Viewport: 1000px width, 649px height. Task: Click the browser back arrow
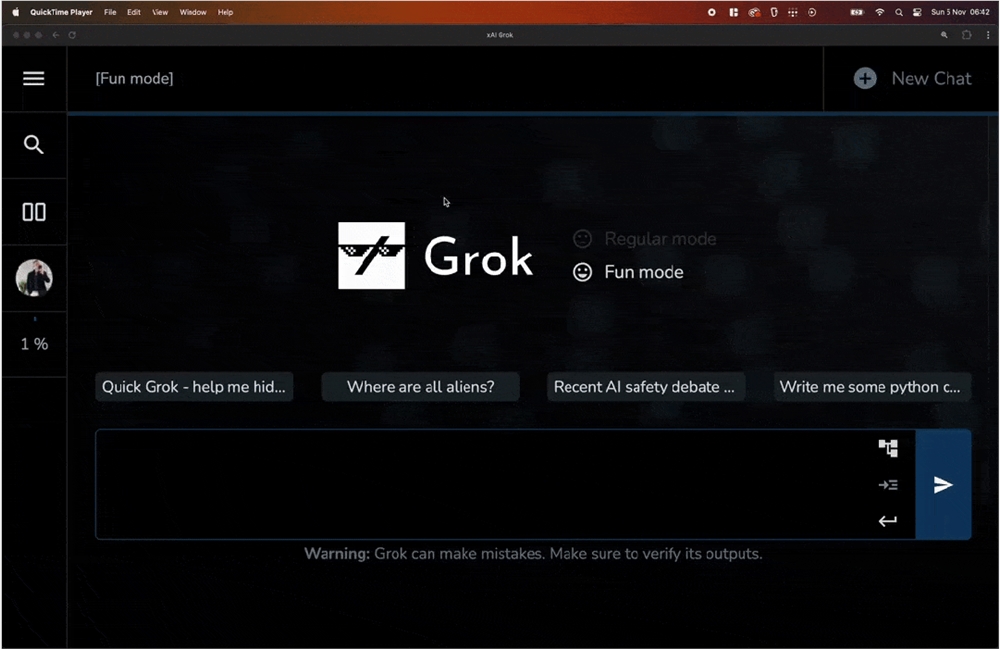[x=56, y=35]
